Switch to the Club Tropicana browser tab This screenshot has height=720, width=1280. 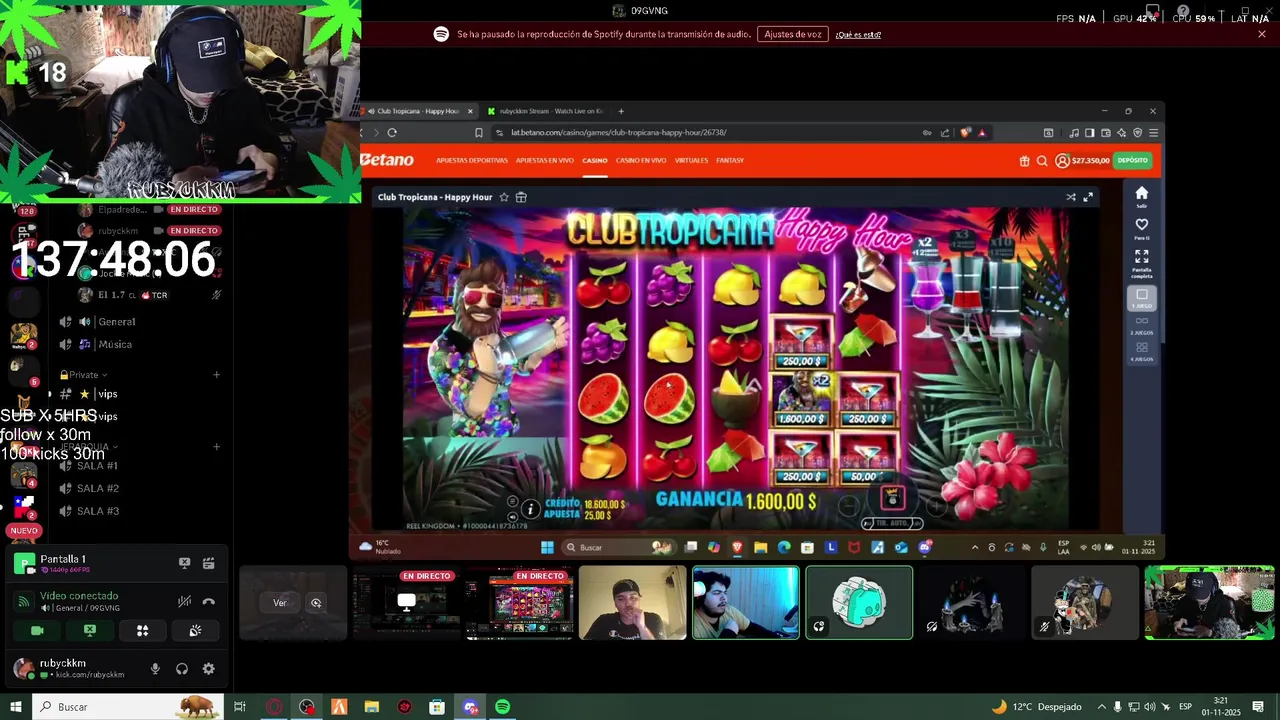419,111
